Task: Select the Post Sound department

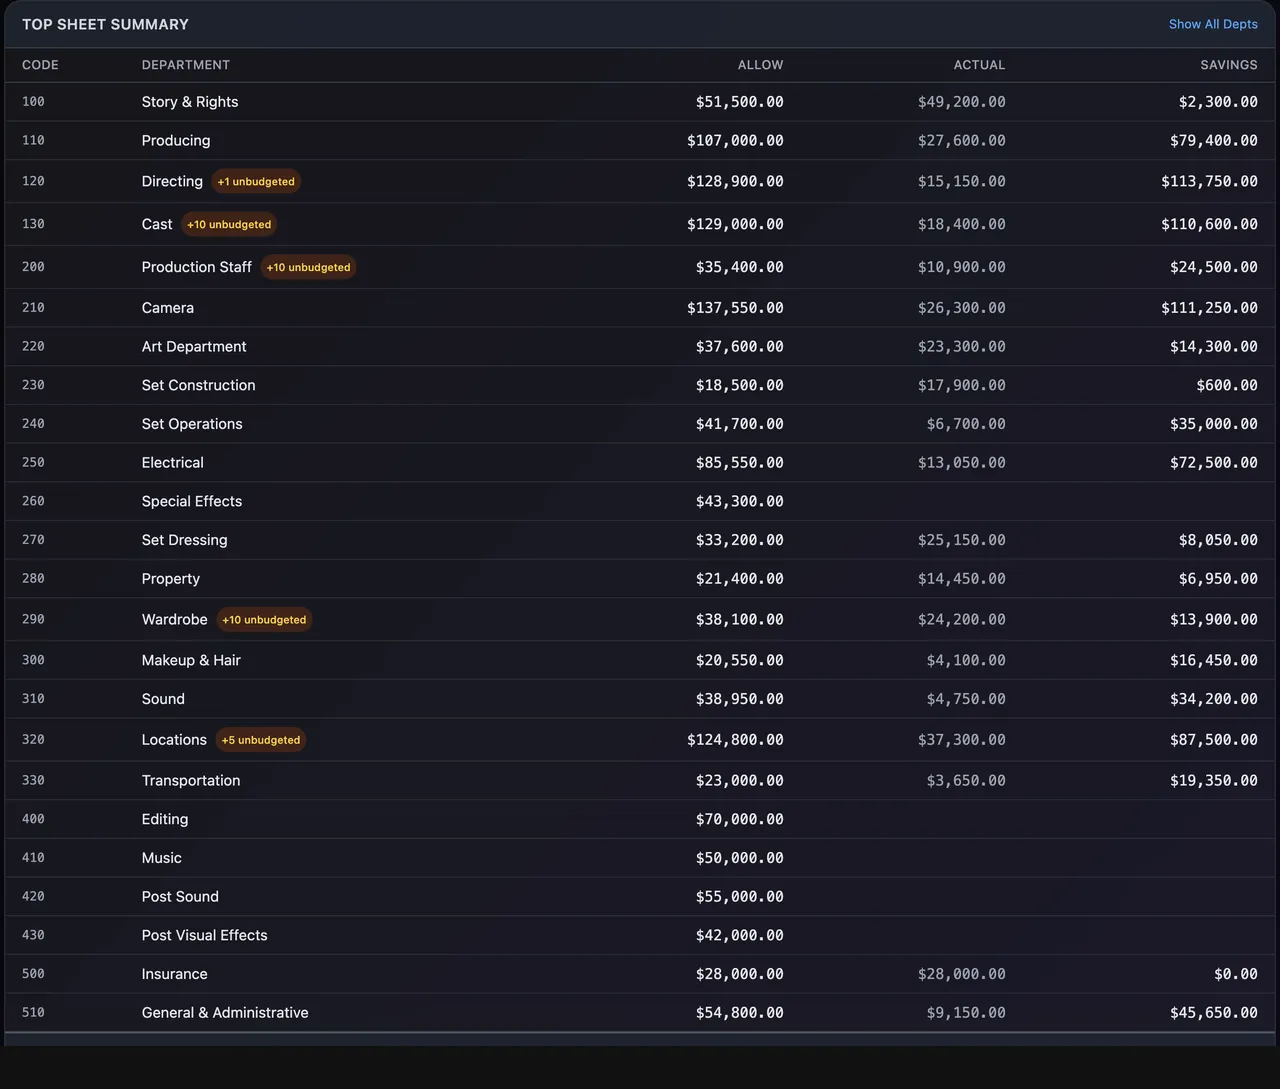Action: click(x=180, y=897)
